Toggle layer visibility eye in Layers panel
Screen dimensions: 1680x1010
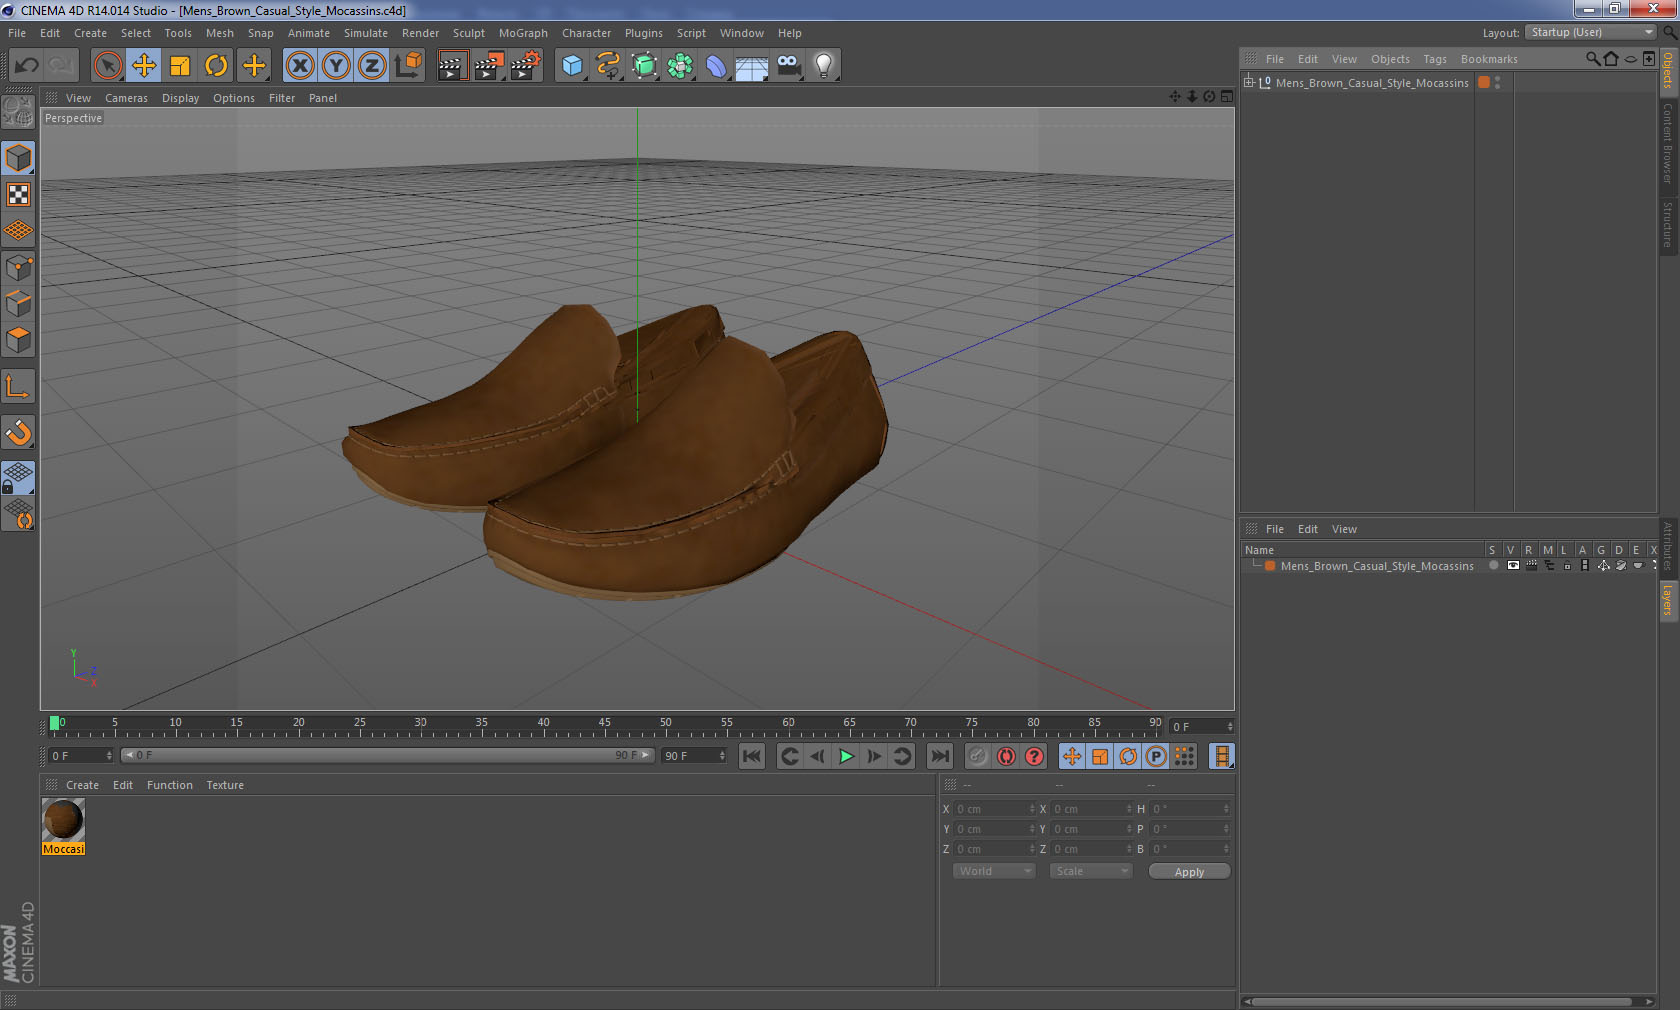1513,566
